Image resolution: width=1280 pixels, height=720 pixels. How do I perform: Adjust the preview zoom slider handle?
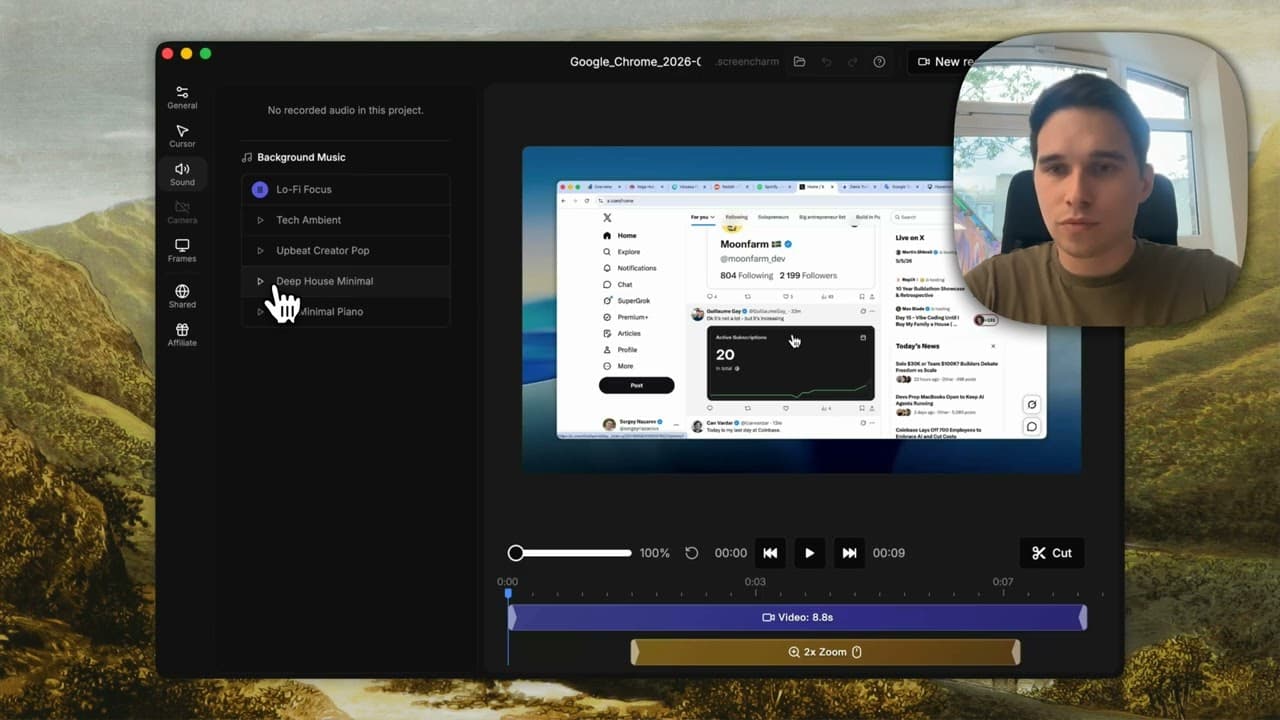516,553
